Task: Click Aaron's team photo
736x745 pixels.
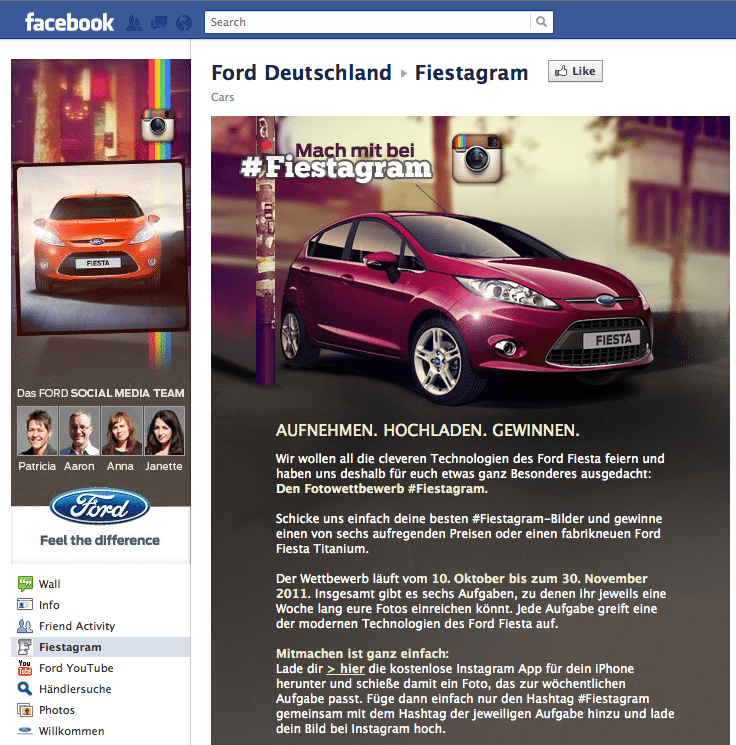Action: click(x=79, y=430)
